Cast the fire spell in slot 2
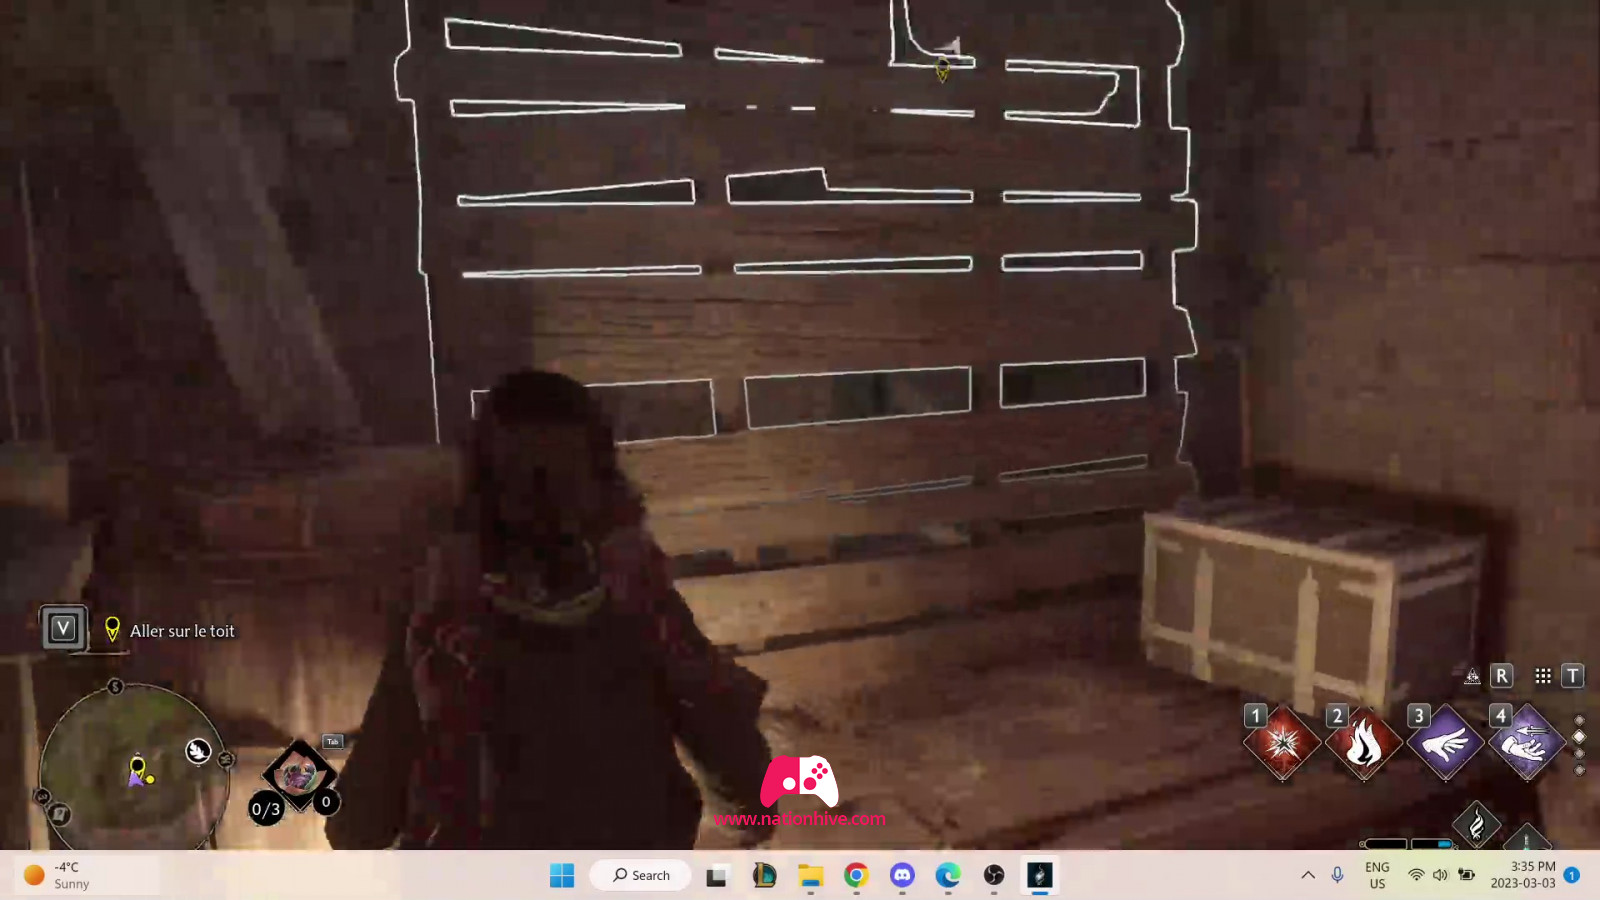This screenshot has width=1600, height=900. coord(1363,743)
